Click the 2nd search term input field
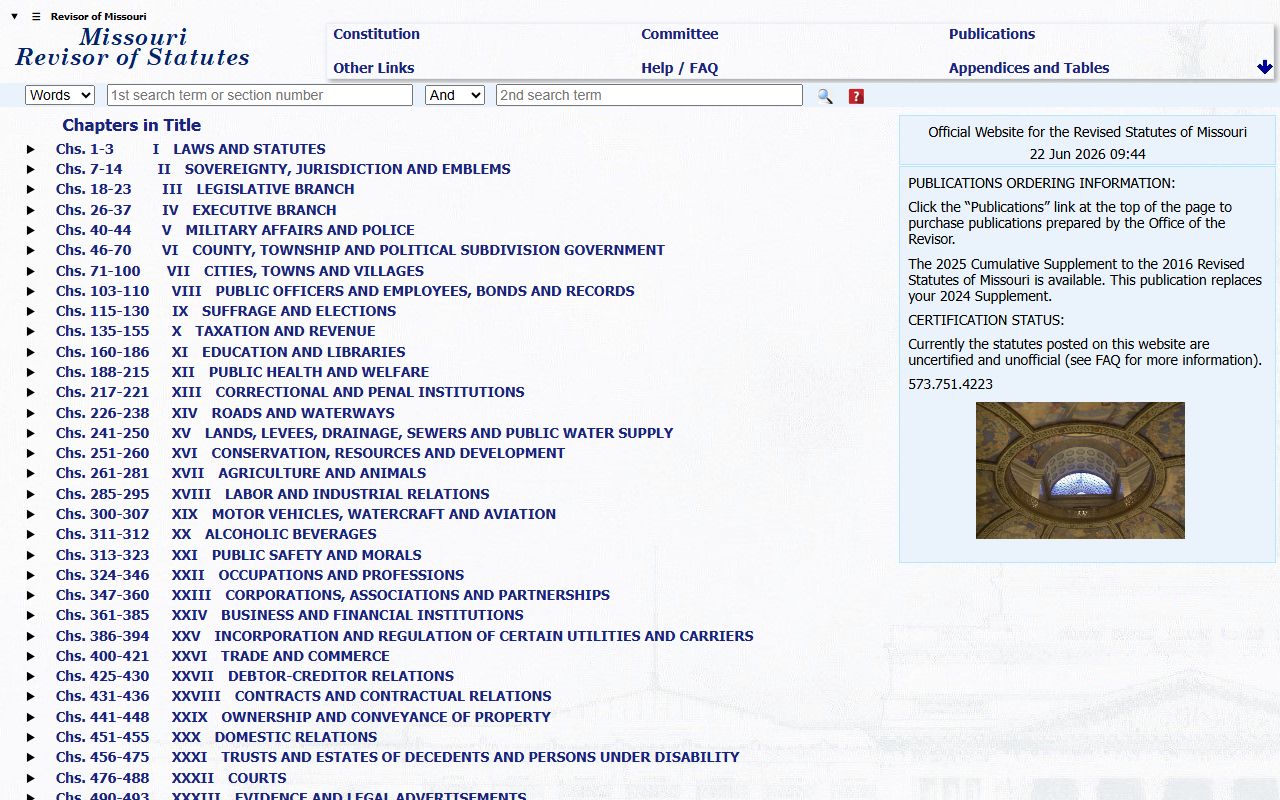 (649, 95)
